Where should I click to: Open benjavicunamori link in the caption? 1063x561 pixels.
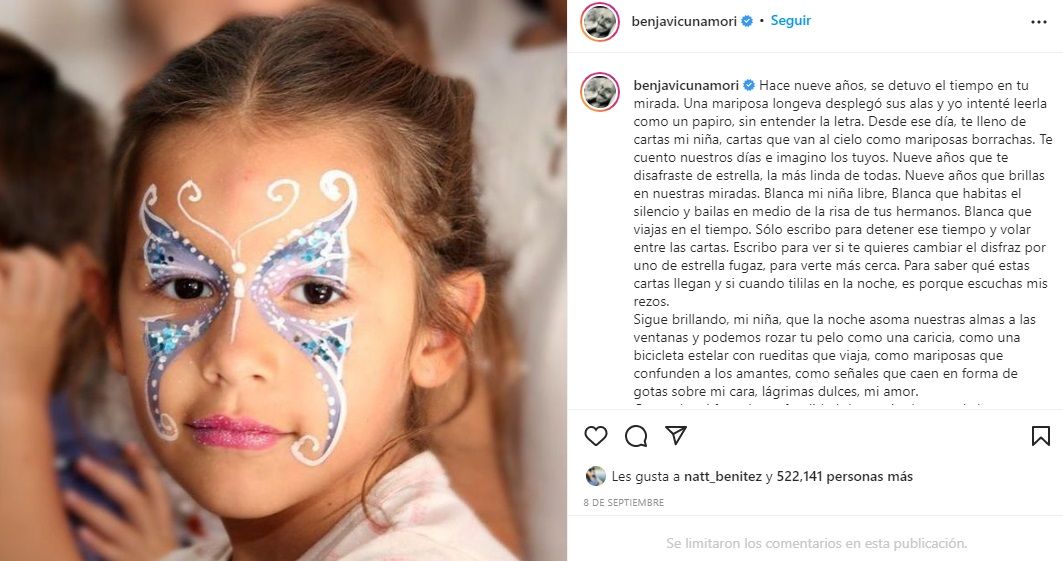[686, 85]
